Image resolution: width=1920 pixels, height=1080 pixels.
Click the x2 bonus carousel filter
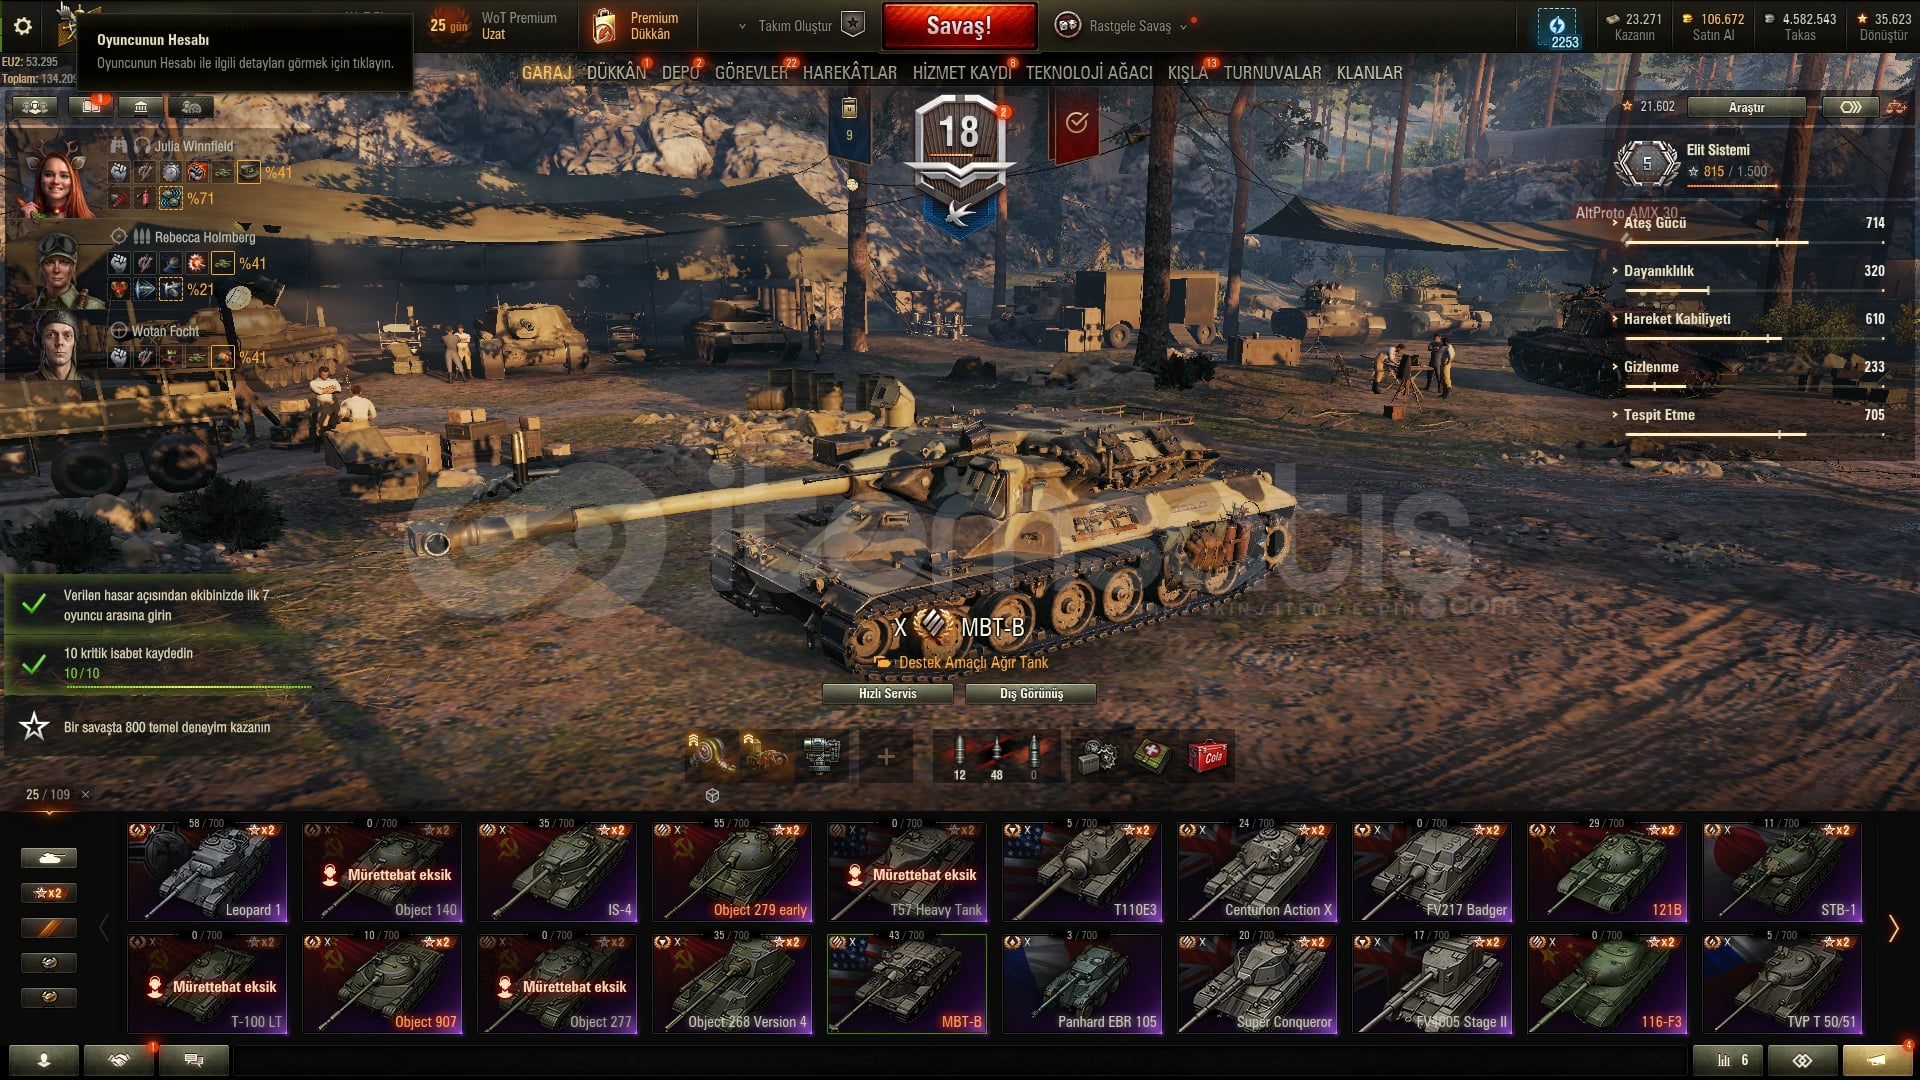(48, 893)
